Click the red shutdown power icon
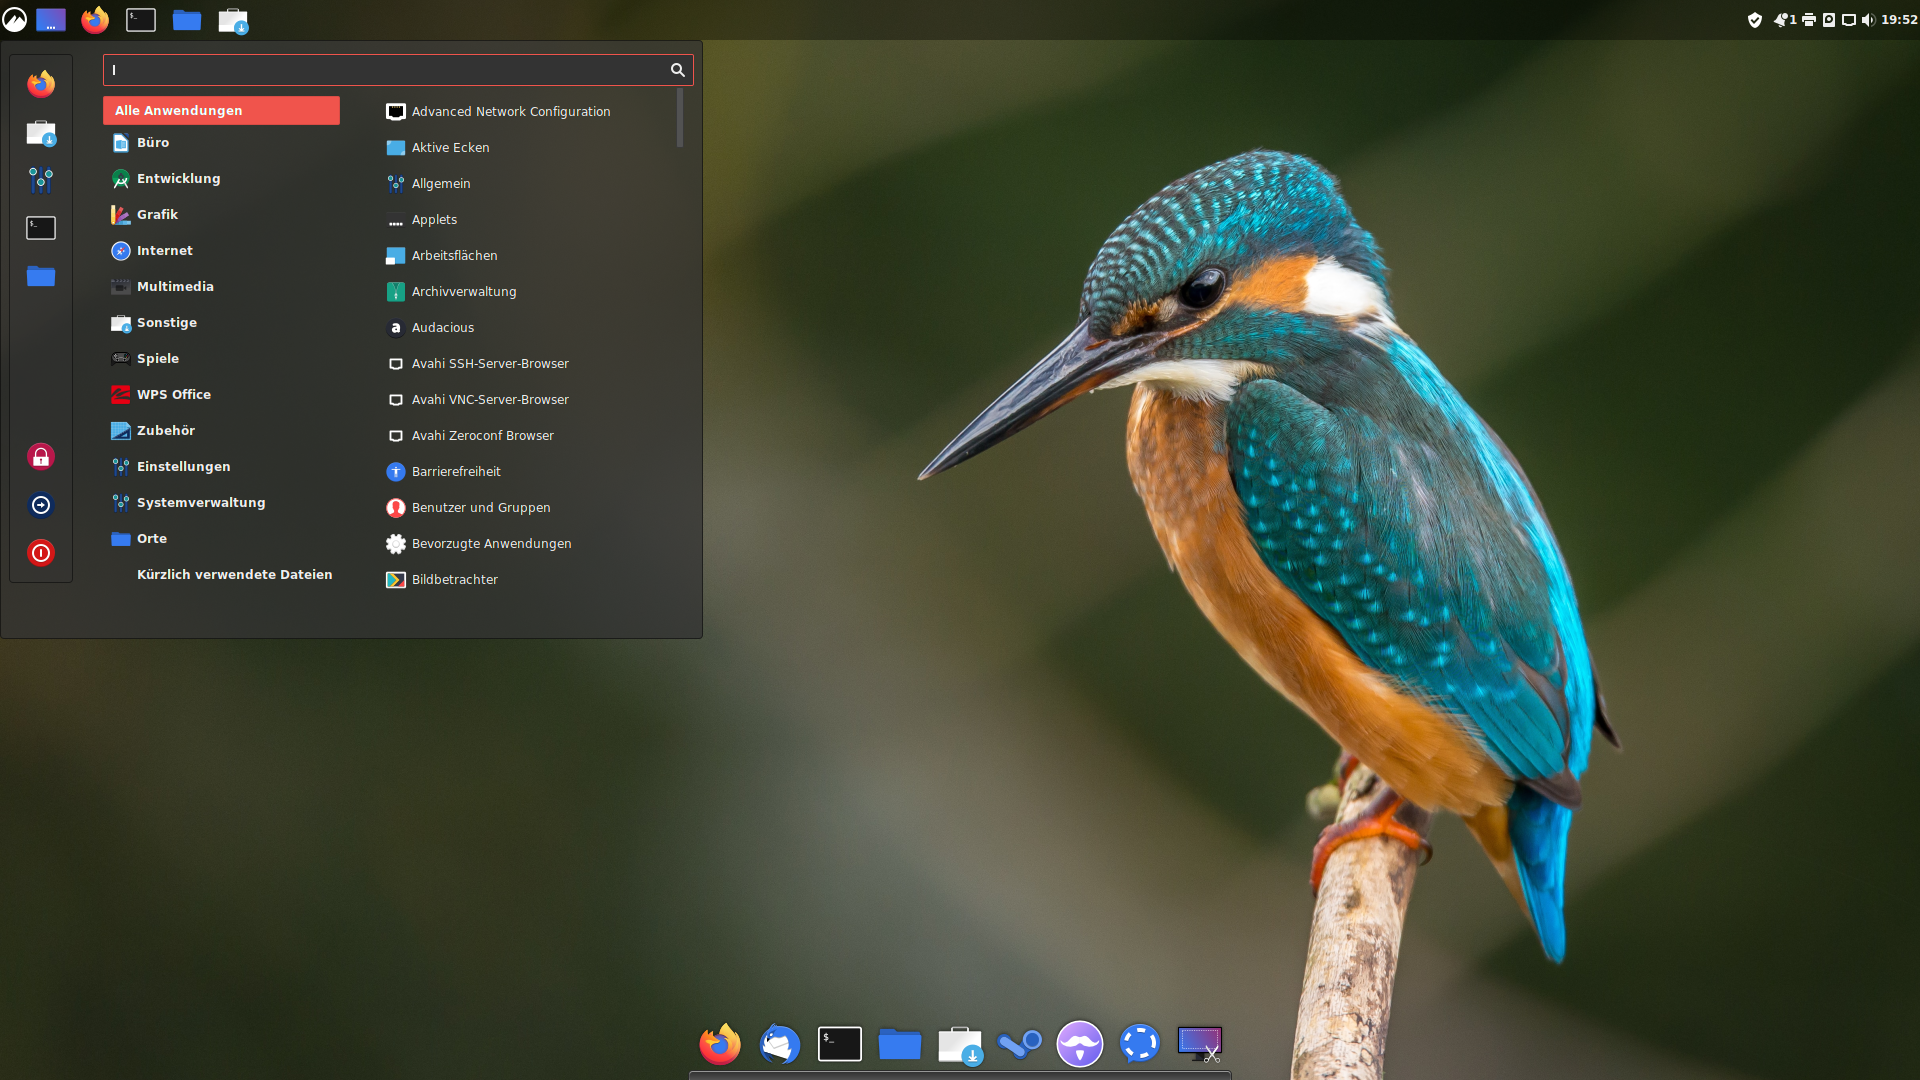 coord(41,553)
